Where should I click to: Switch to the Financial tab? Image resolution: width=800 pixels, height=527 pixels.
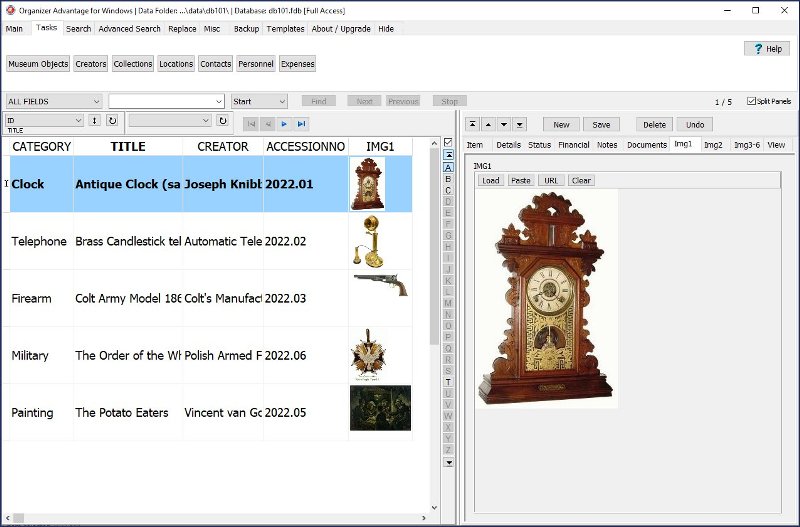point(574,145)
